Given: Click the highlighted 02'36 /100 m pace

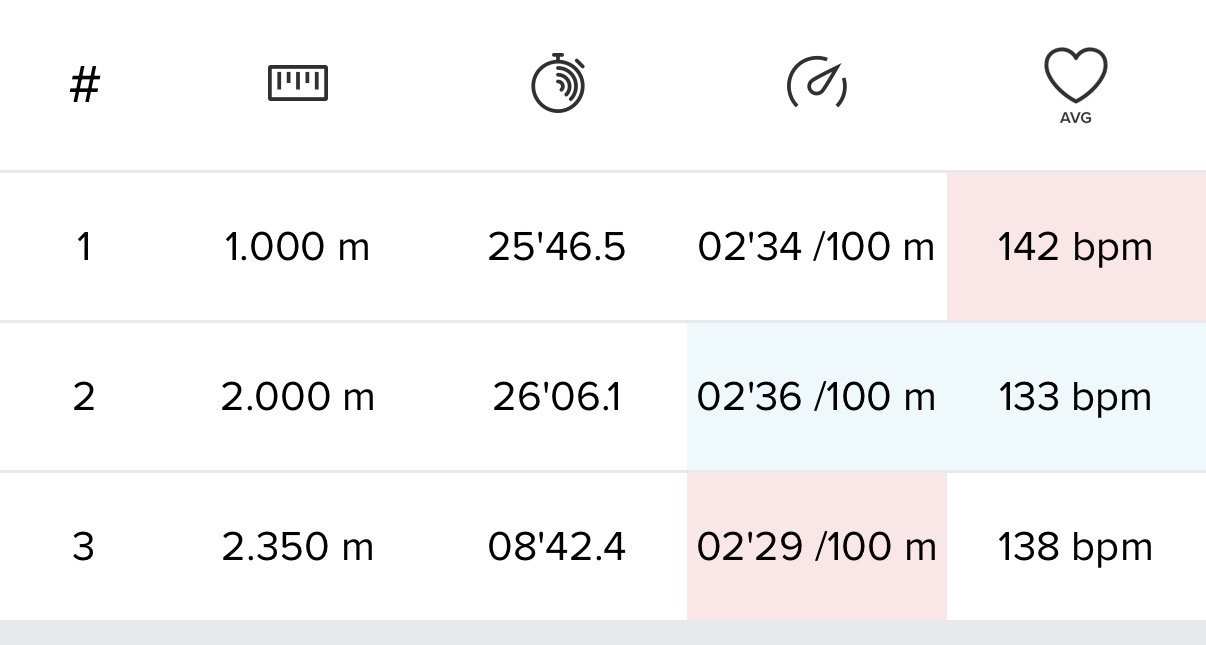Looking at the screenshot, I should click(816, 397).
